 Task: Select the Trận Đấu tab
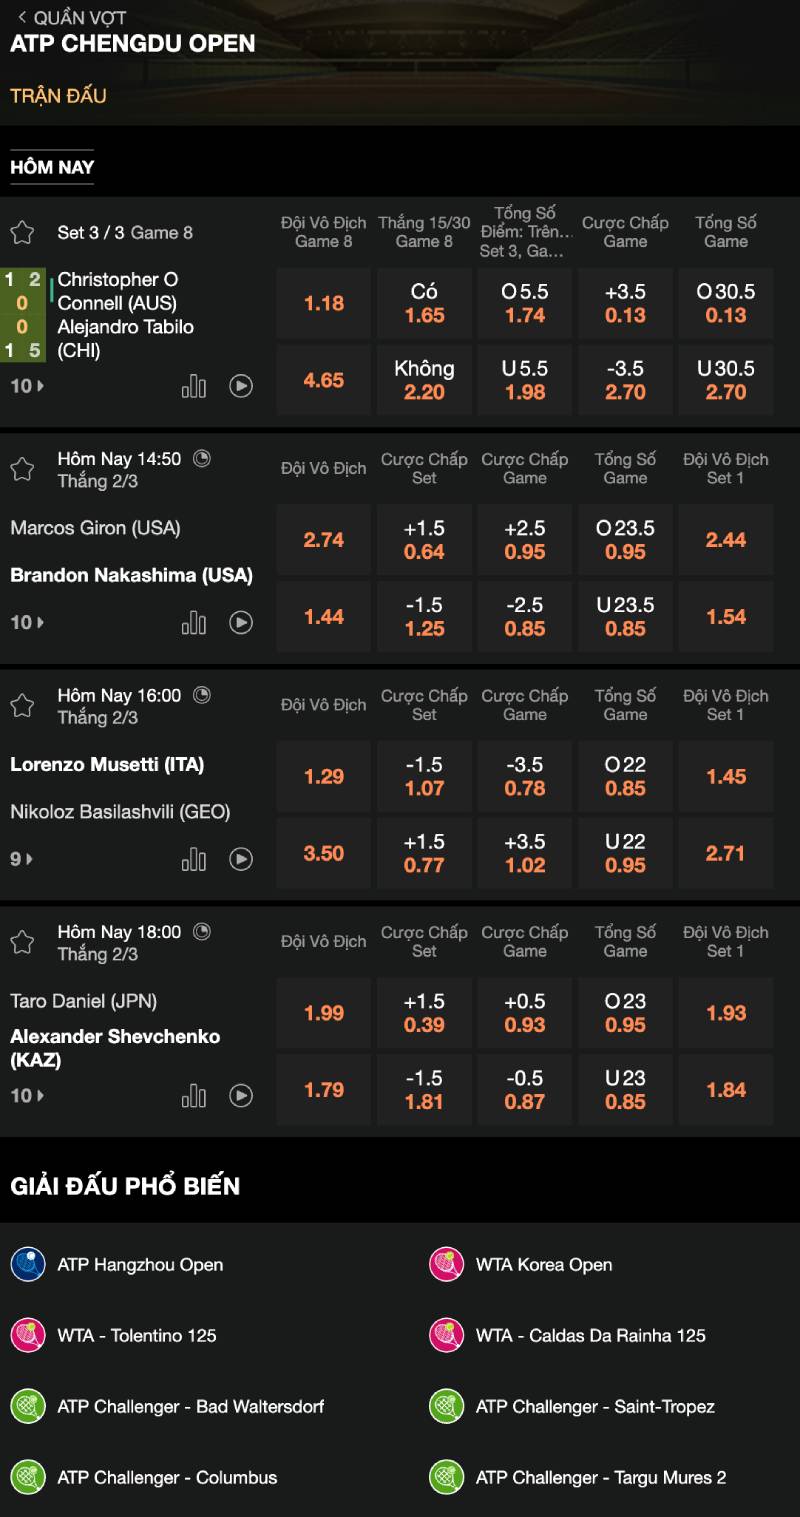(58, 96)
